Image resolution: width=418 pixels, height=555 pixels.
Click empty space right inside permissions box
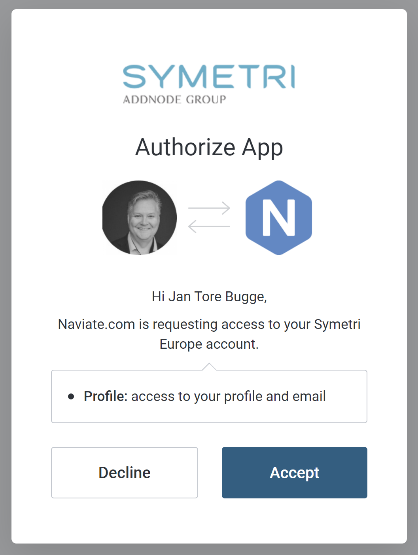(x=346, y=396)
